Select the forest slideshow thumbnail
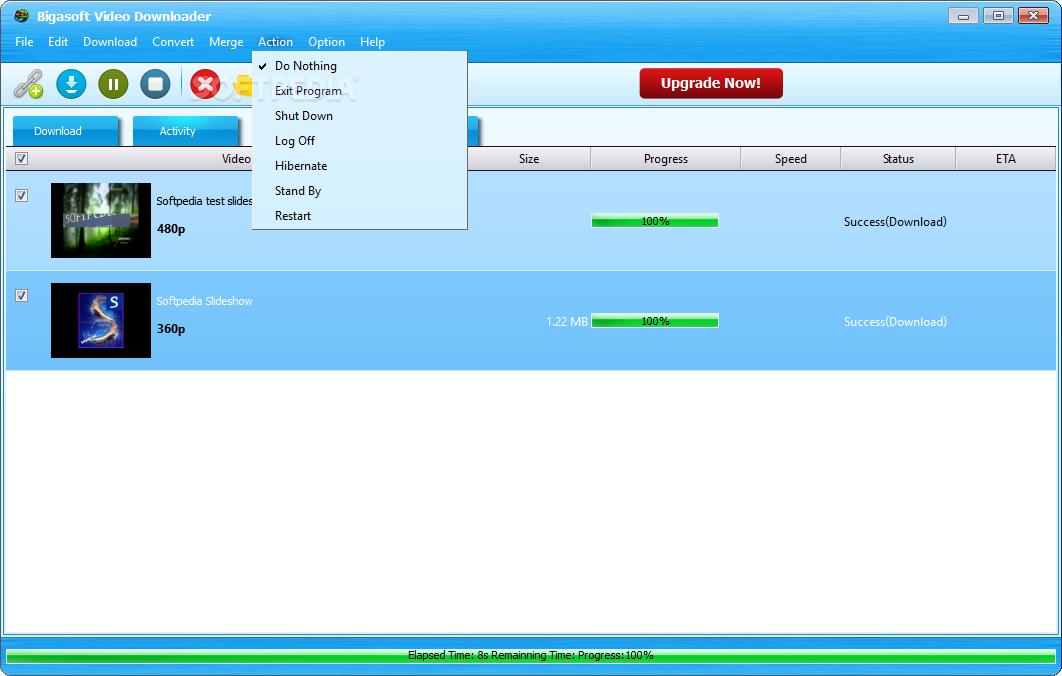Image resolution: width=1062 pixels, height=676 pixels. (x=101, y=220)
